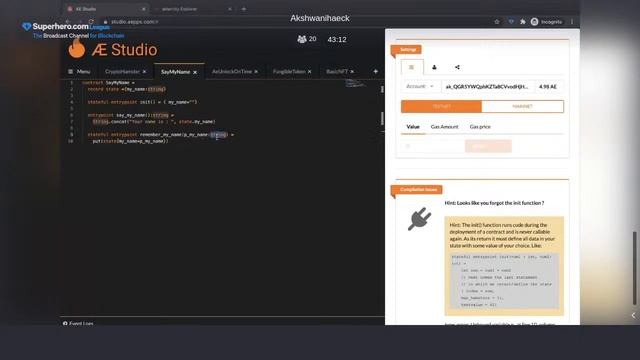Switch to the Gas price tab
640x360 pixels.
[480, 127]
